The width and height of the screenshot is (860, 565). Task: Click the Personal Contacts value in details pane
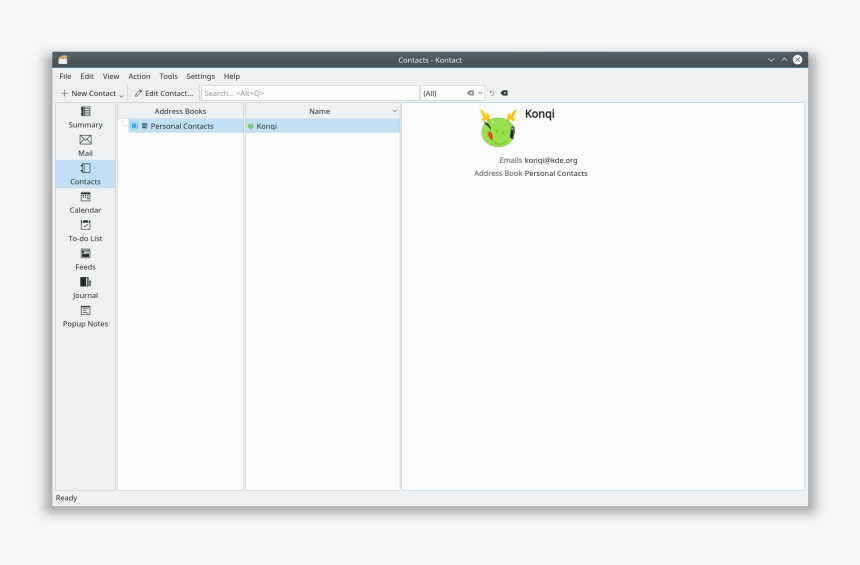point(556,173)
